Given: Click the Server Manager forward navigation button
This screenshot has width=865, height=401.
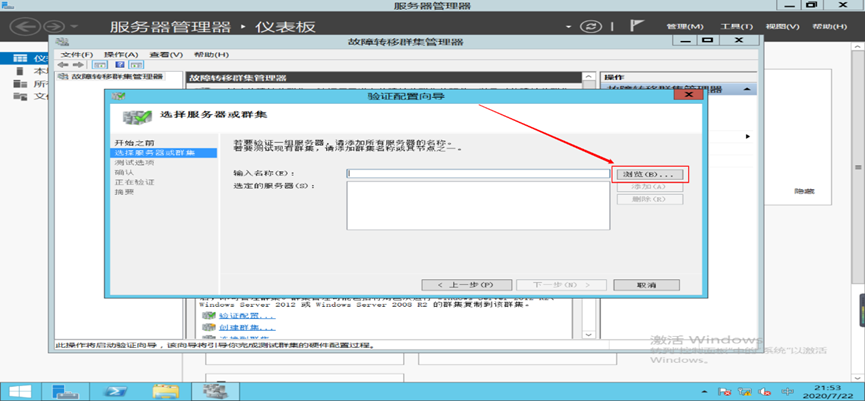Looking at the screenshot, I should click(55, 26).
